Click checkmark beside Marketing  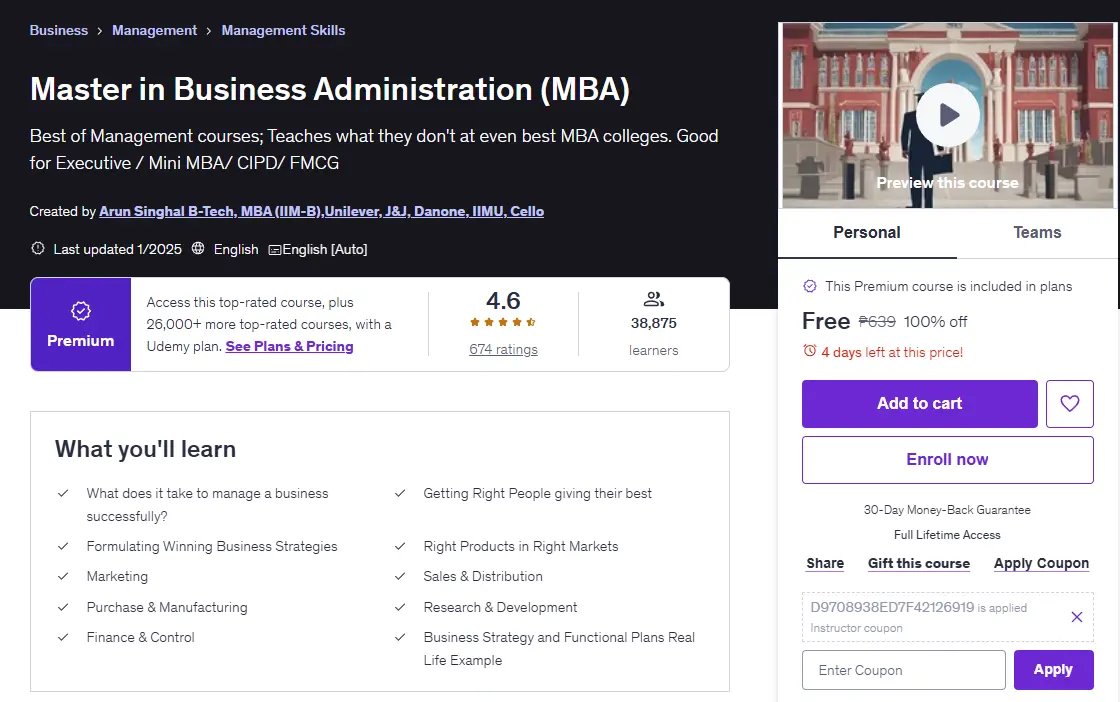pos(63,576)
